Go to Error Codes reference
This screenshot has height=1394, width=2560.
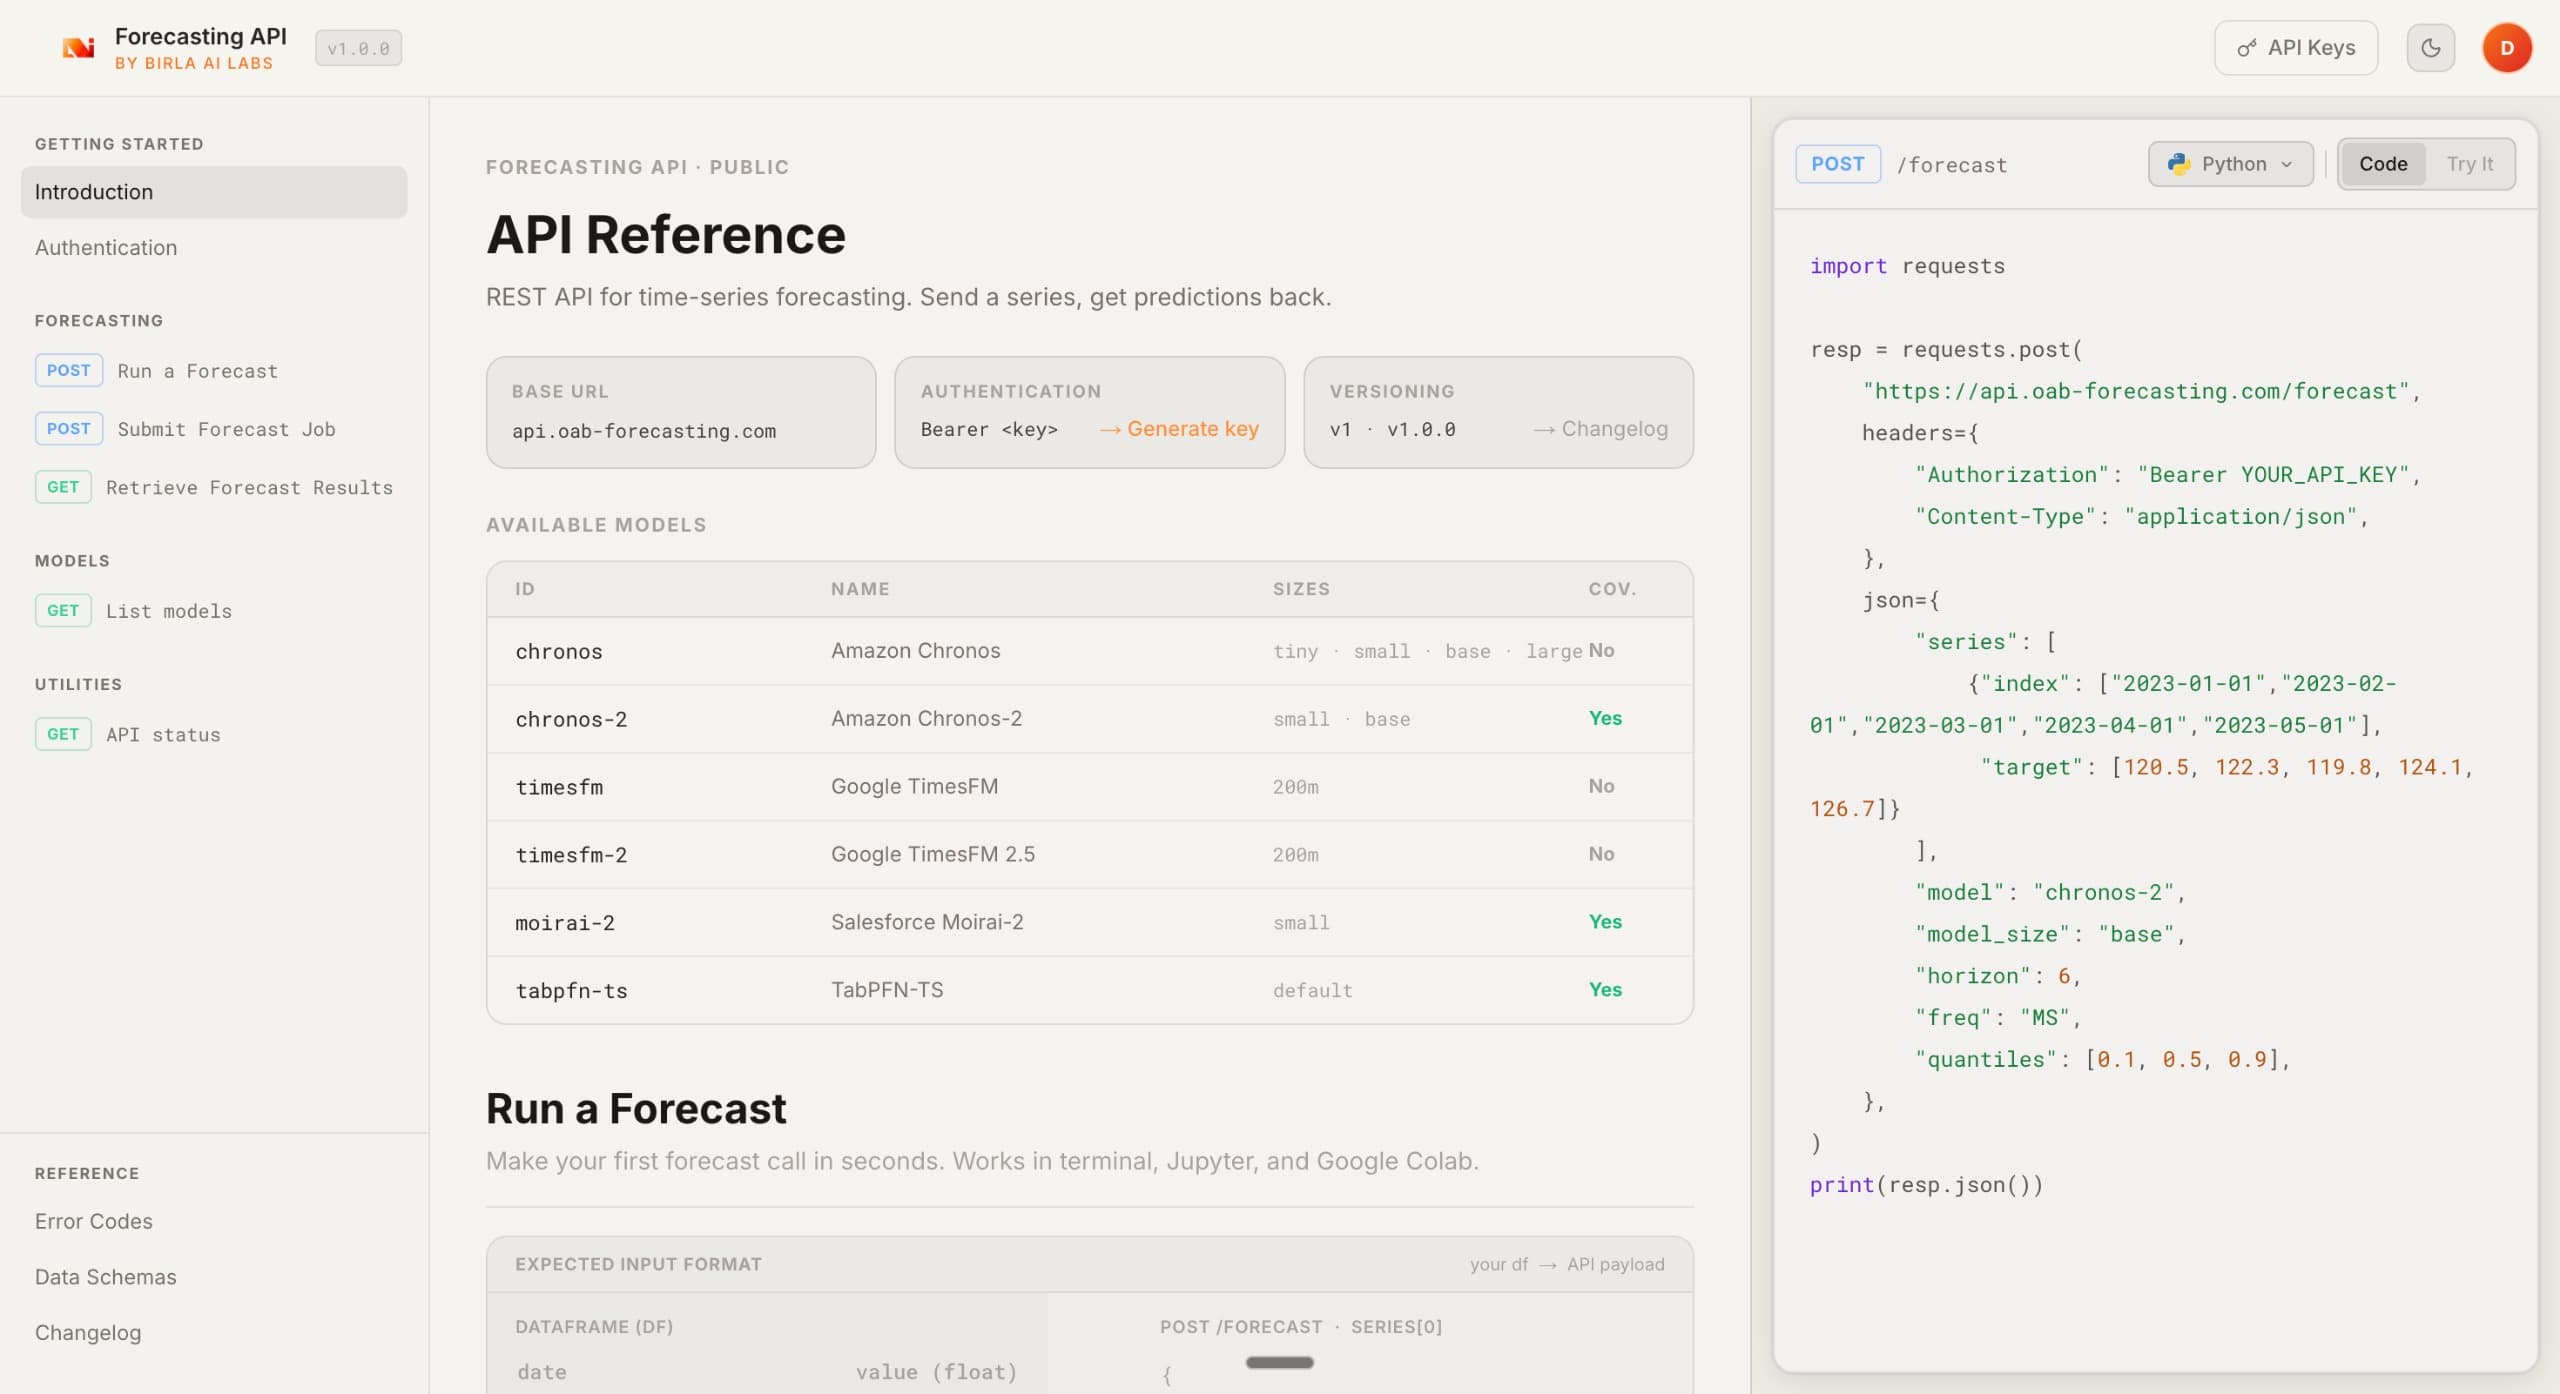point(94,1221)
